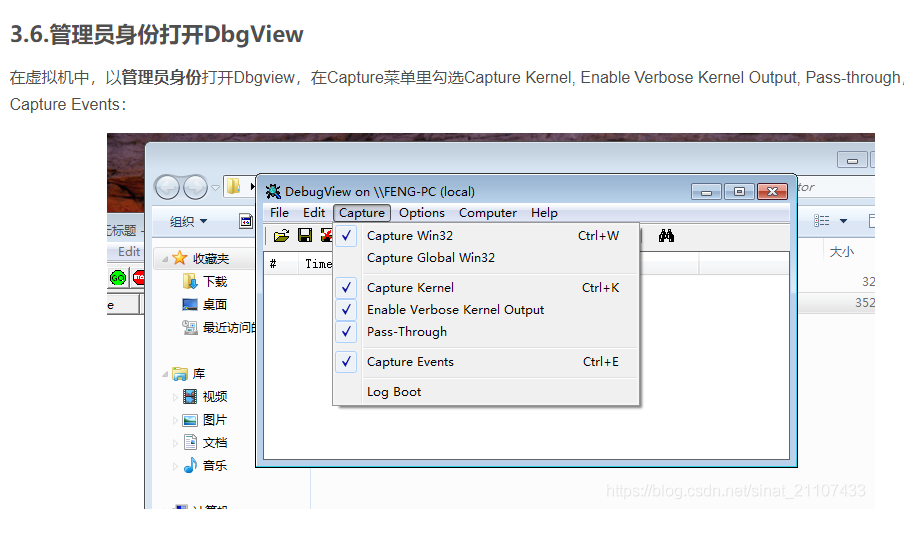Click the 库 Libraries label
The height and width of the screenshot is (536, 904).
coord(198,374)
